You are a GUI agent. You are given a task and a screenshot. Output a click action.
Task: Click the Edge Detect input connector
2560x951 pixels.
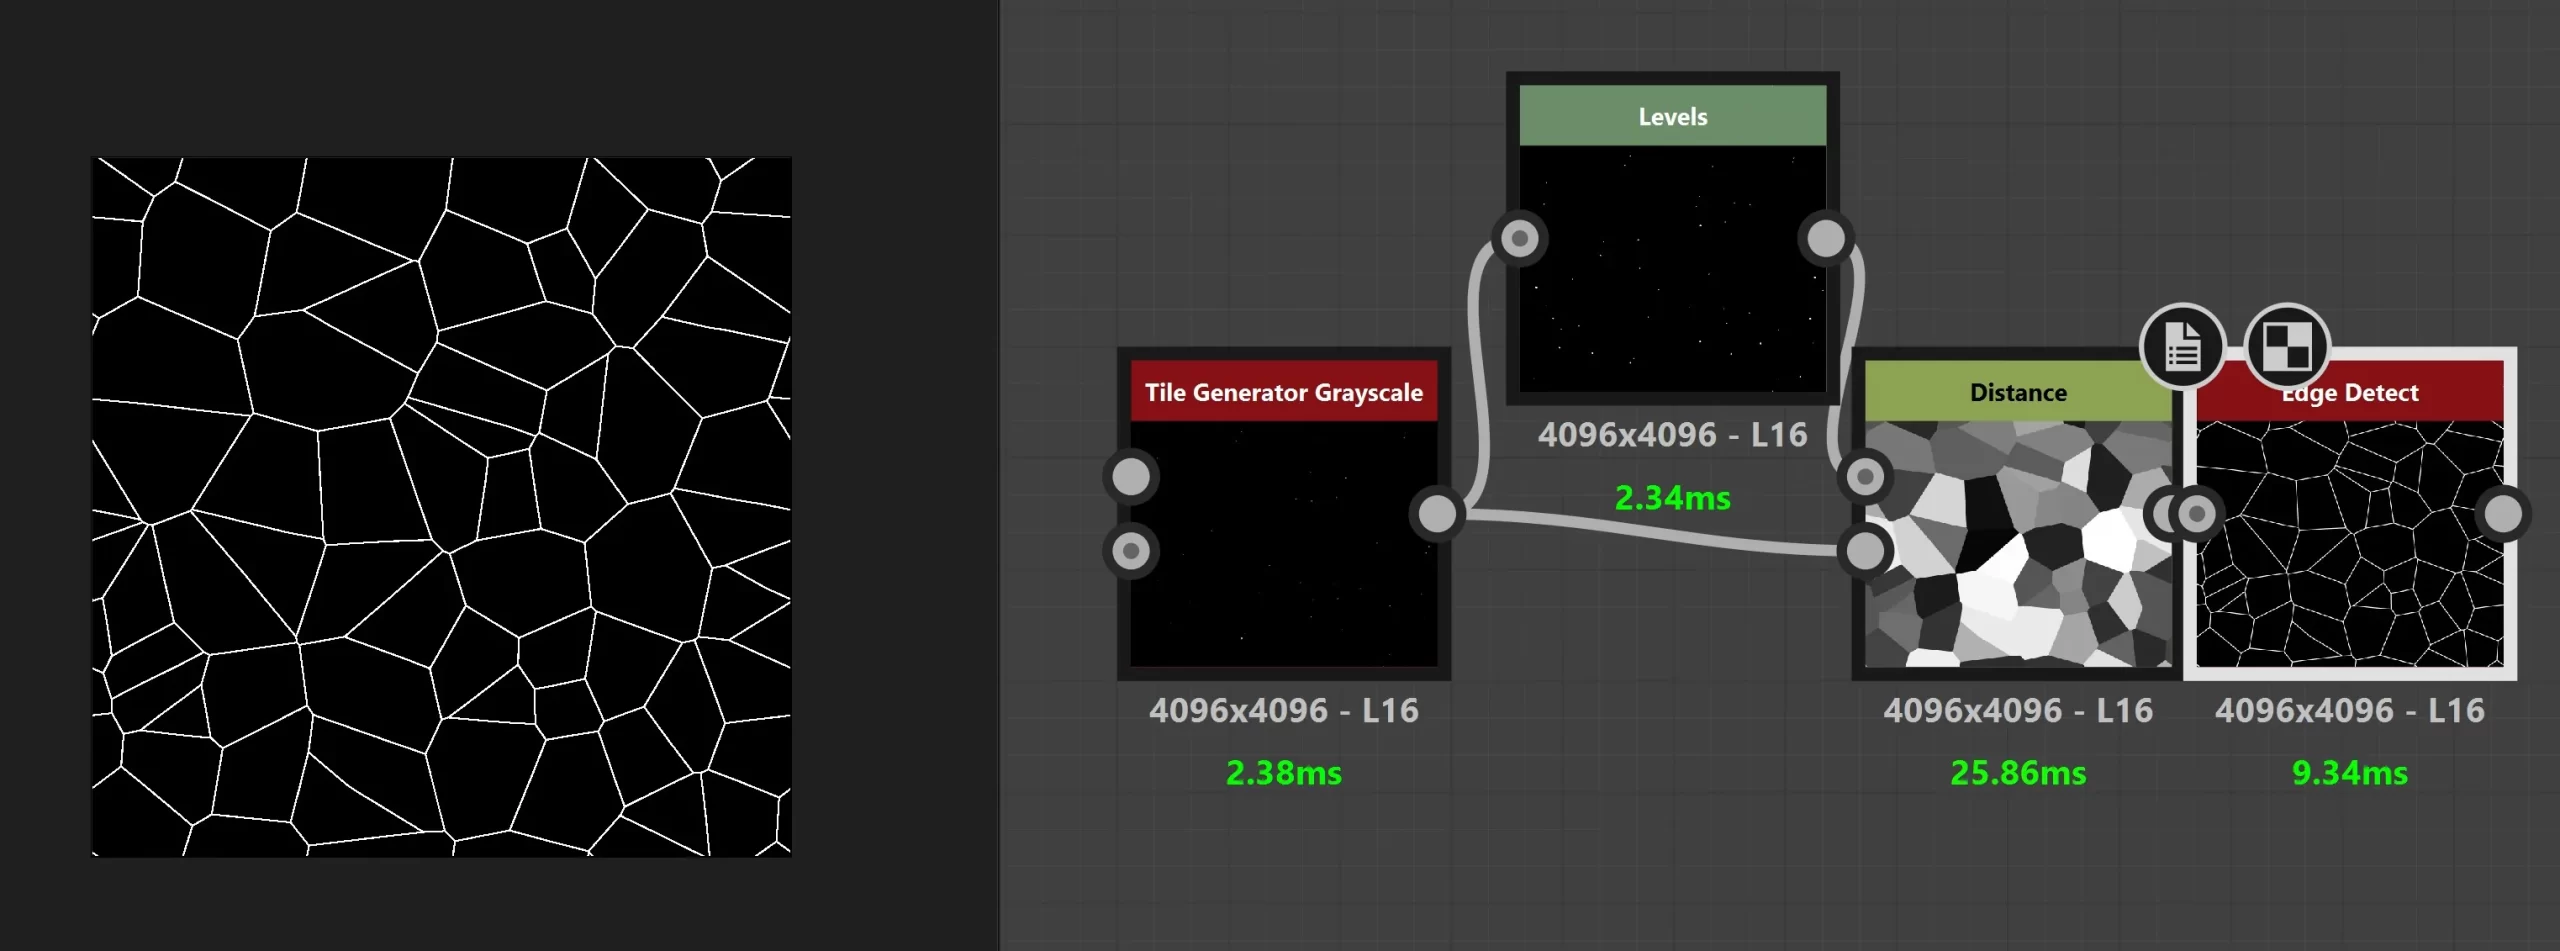coord(2197,514)
